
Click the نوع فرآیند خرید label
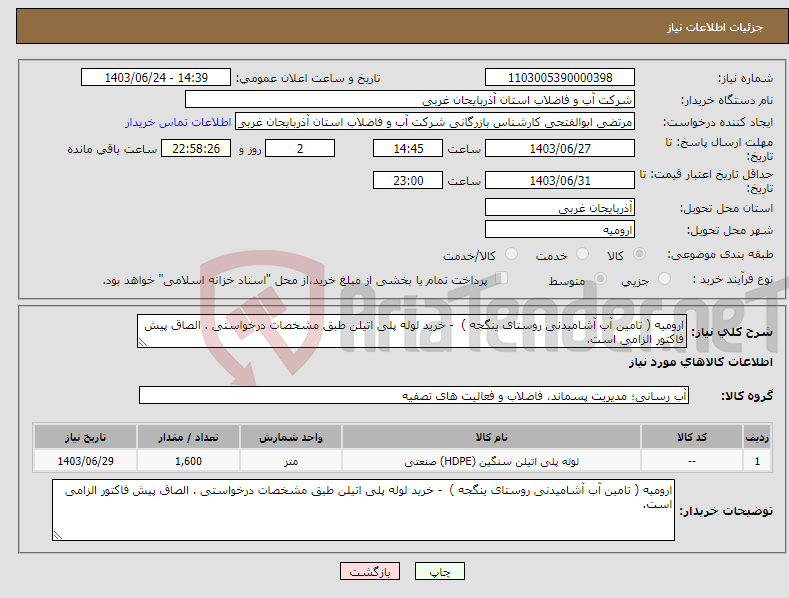coord(732,279)
